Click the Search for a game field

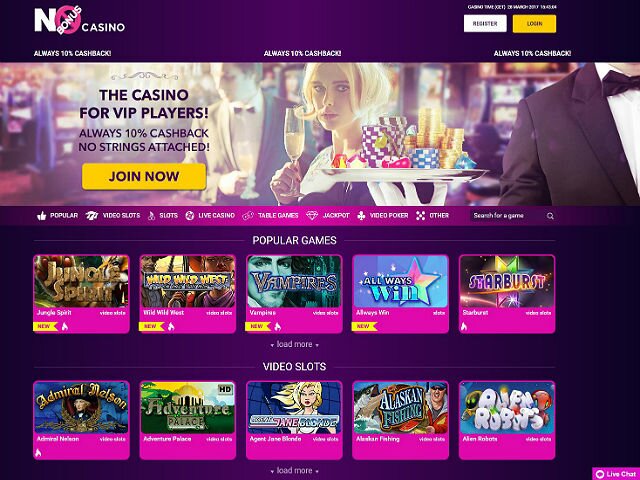pos(508,216)
